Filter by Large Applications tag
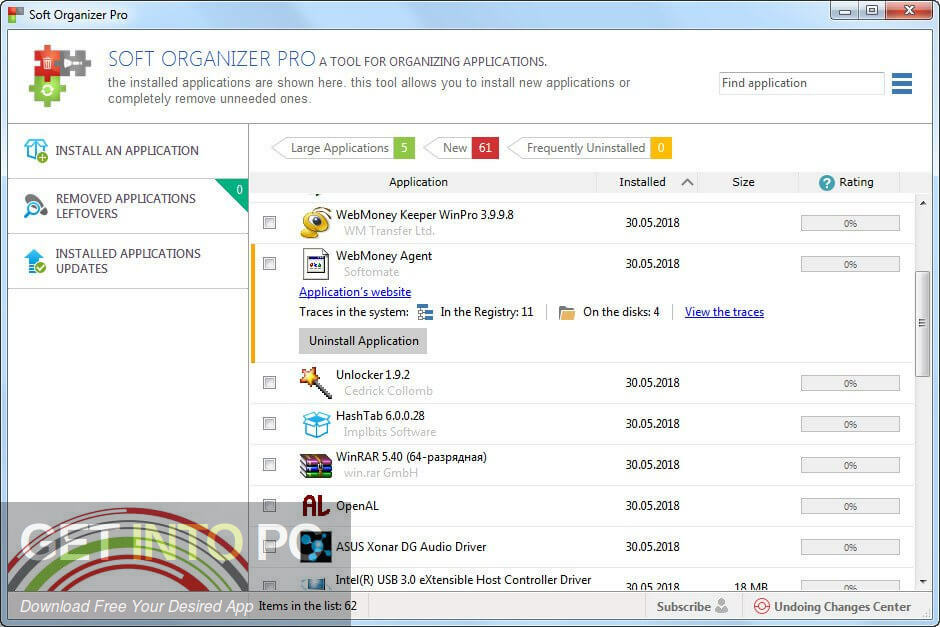 pyautogui.click(x=343, y=148)
